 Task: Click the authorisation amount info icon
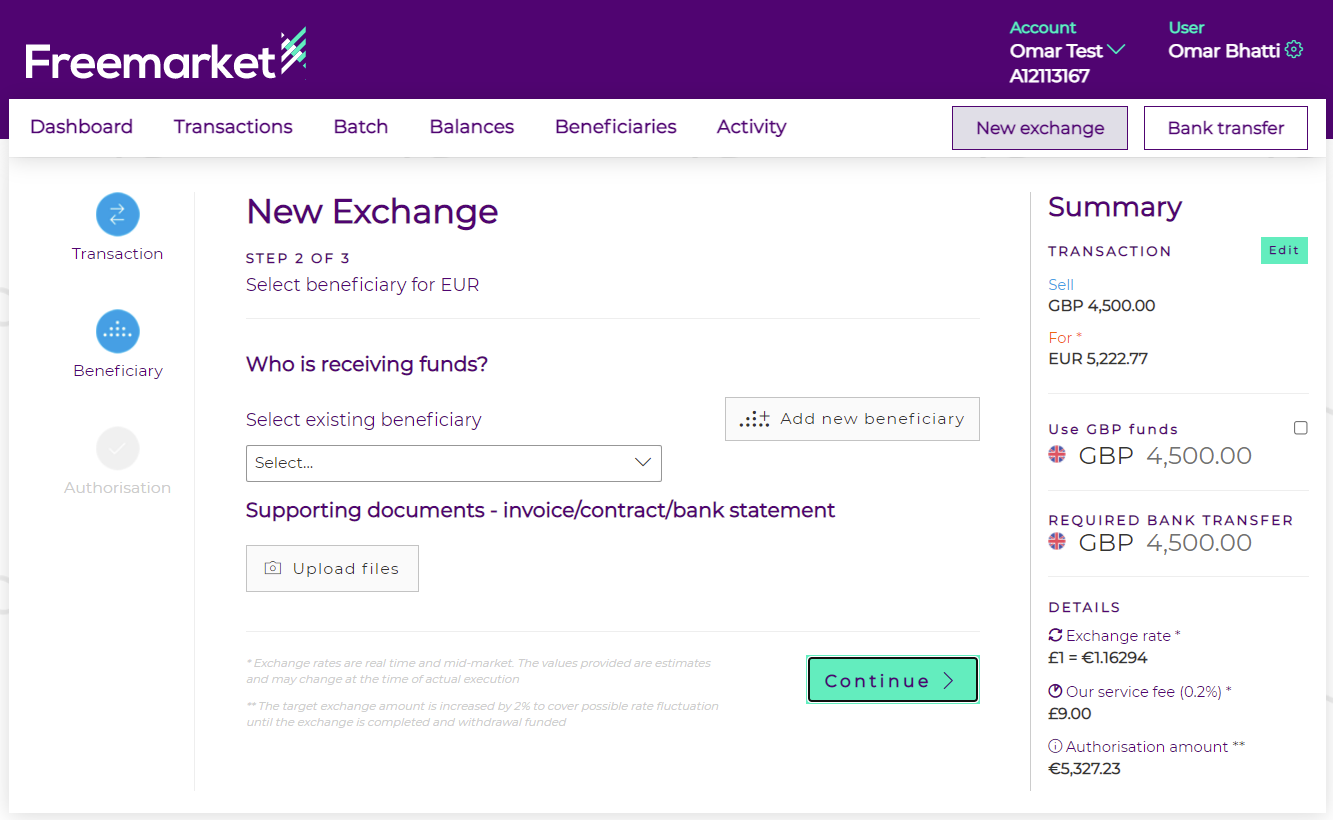point(1055,747)
